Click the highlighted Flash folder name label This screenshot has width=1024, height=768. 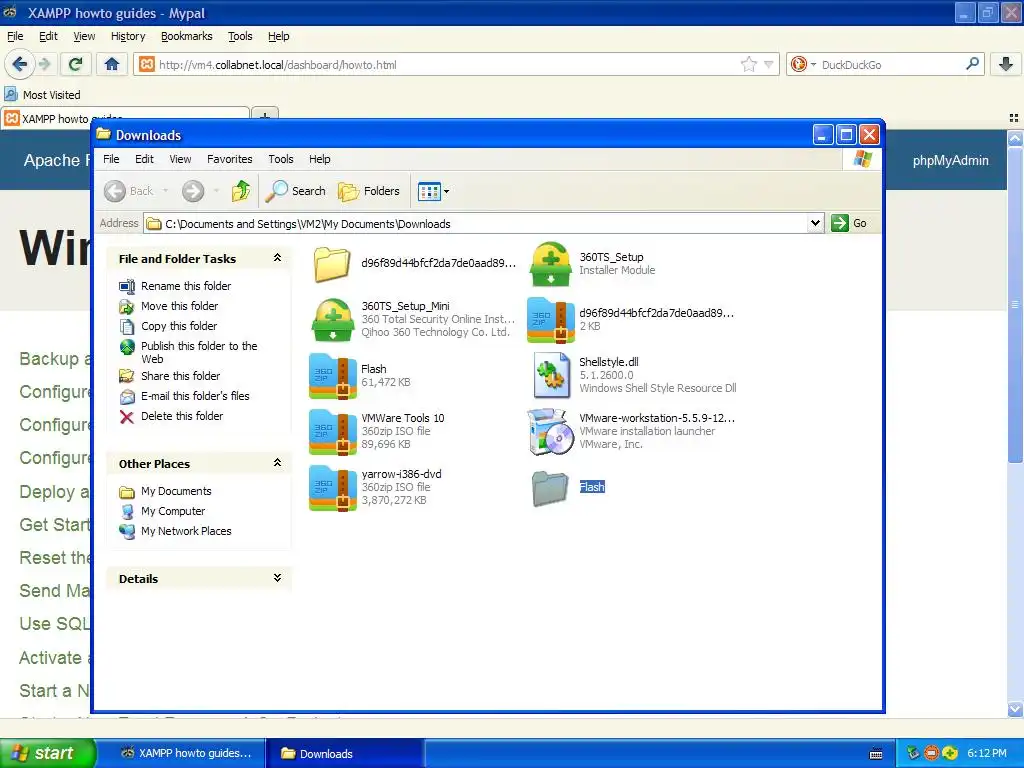click(x=592, y=487)
